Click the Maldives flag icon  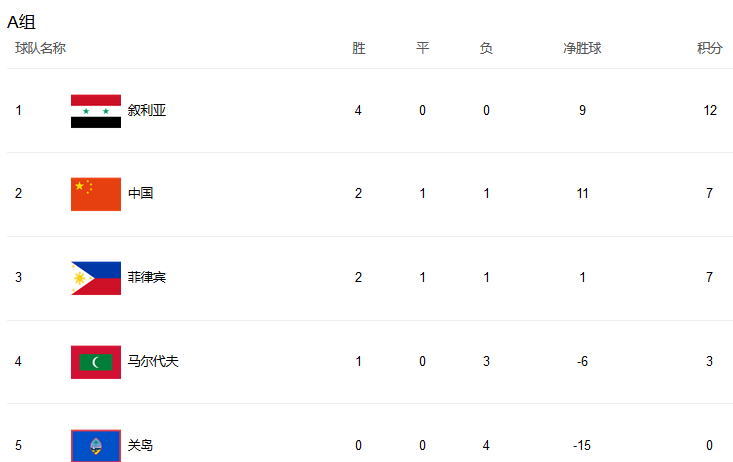[x=96, y=362]
